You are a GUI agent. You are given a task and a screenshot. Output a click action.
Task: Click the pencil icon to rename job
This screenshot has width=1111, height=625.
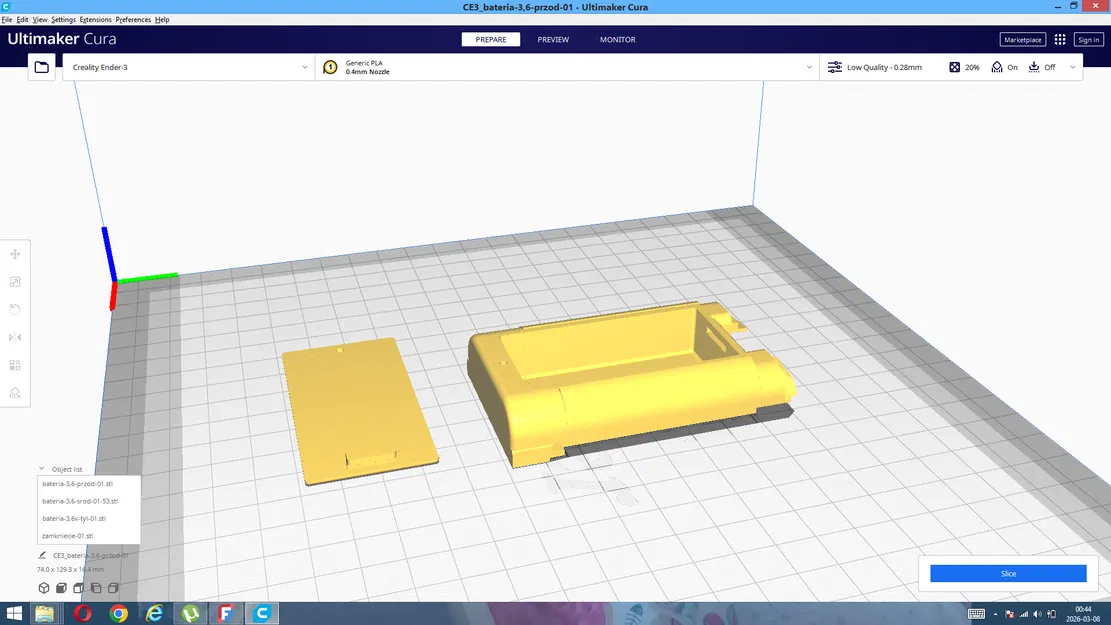click(x=42, y=556)
